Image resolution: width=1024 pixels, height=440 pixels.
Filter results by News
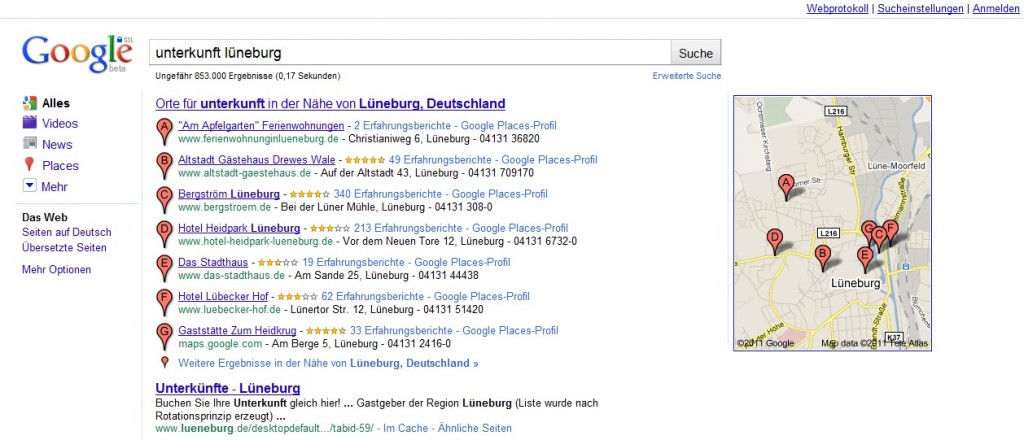(x=57, y=144)
